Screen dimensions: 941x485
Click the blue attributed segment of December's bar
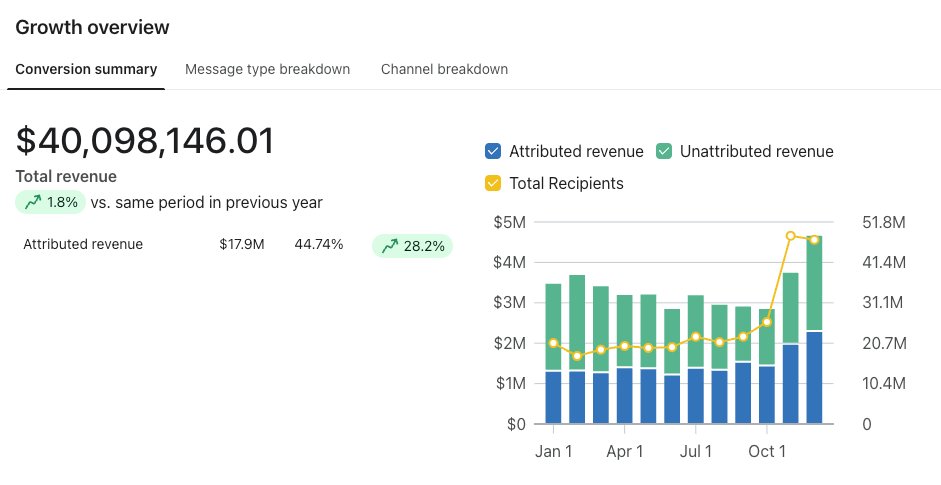(815, 377)
